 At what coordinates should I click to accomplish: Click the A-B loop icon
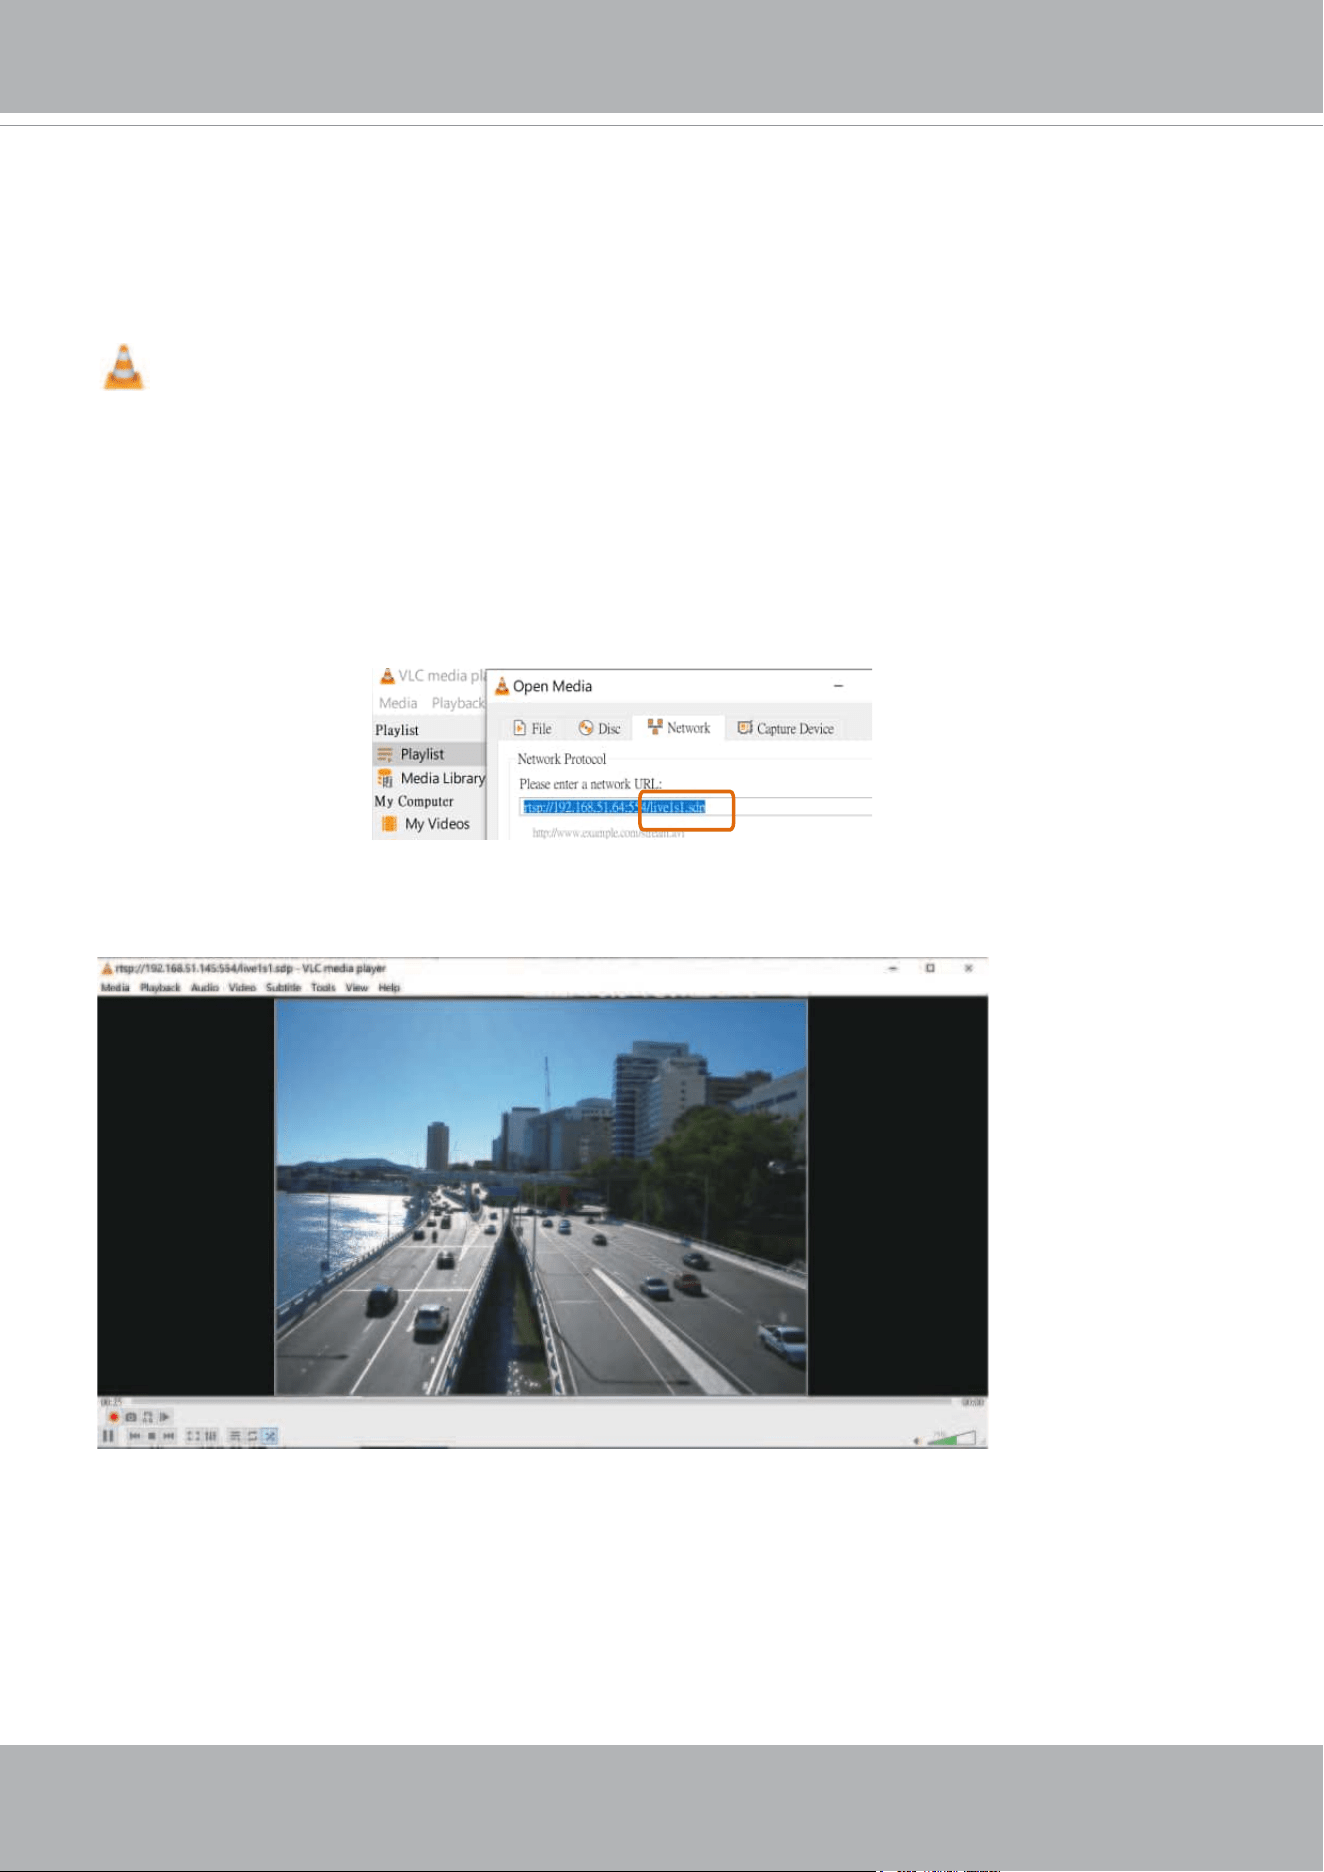point(148,1417)
